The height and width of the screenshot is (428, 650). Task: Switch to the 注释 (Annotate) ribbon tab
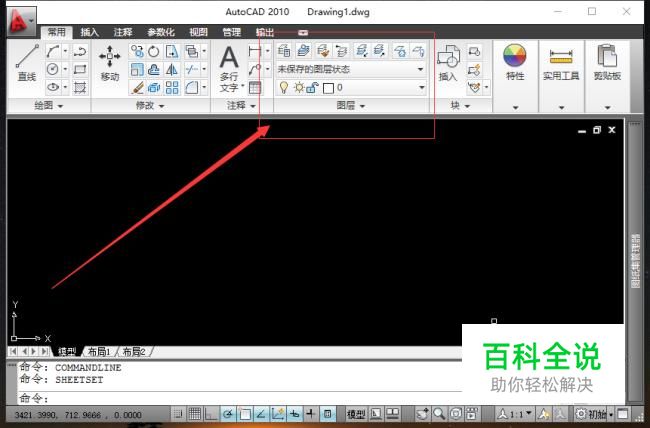click(123, 32)
